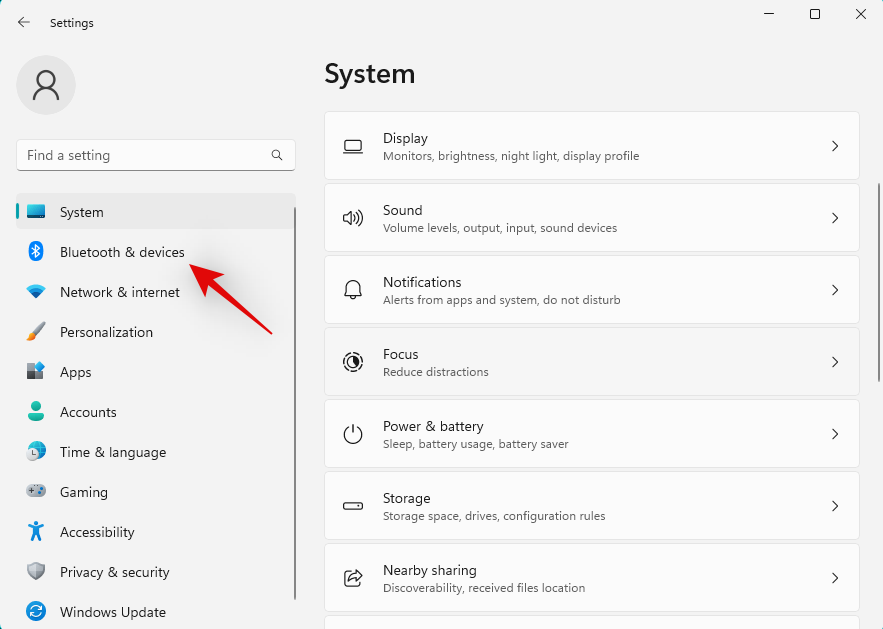Open Personalization settings
The width and height of the screenshot is (883, 629).
coord(155,332)
